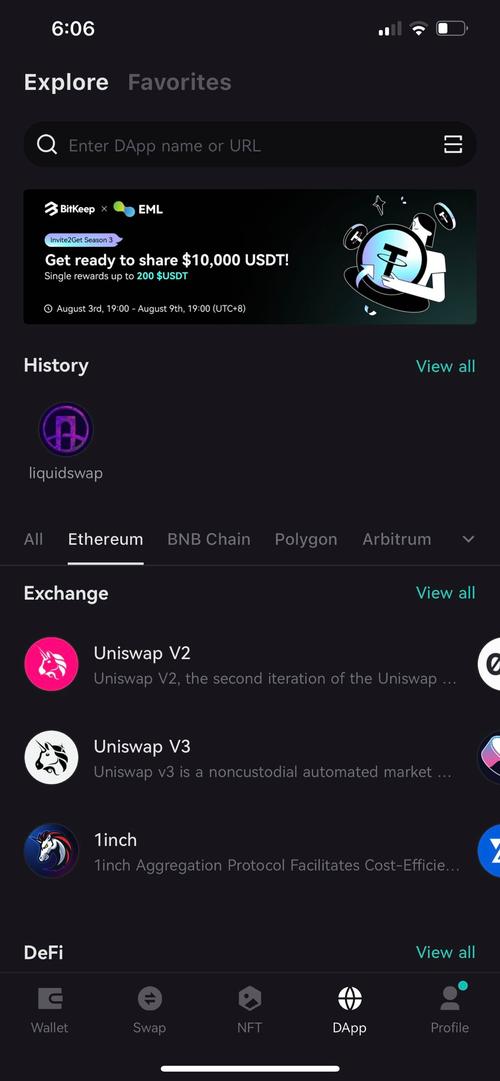Open the Profile tab icon

pyautogui.click(x=450, y=998)
